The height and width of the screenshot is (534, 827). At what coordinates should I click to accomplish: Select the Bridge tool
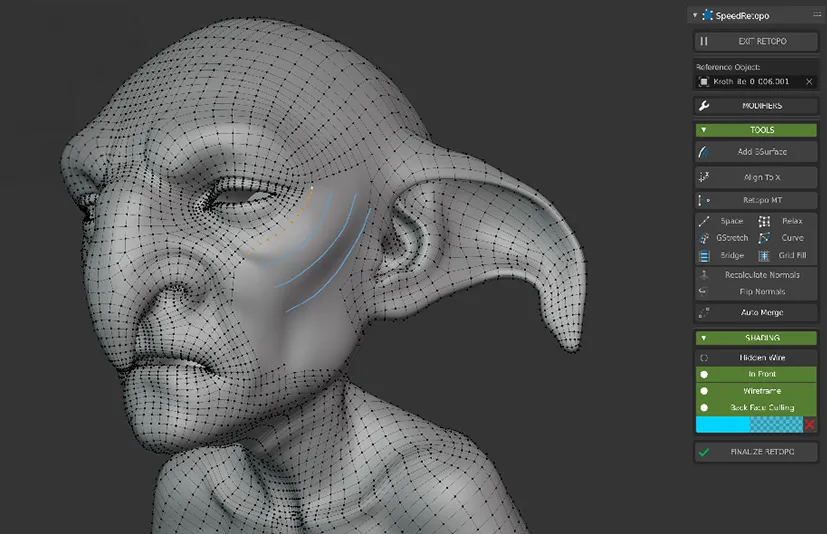click(x=725, y=255)
